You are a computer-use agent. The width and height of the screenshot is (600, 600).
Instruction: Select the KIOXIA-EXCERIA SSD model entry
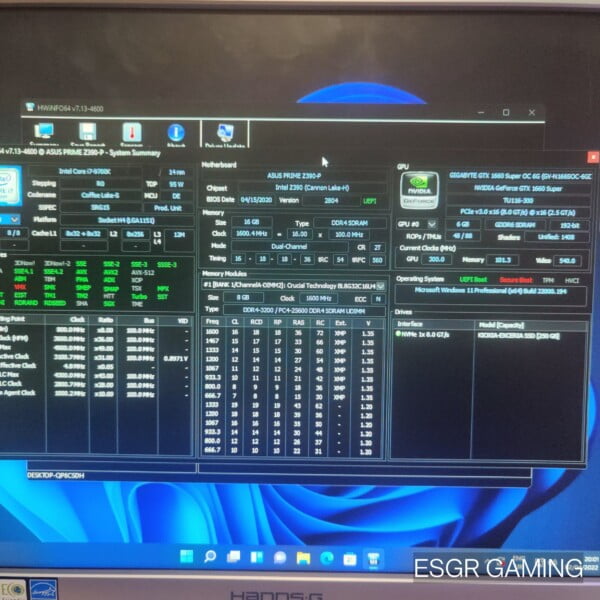tap(518, 336)
